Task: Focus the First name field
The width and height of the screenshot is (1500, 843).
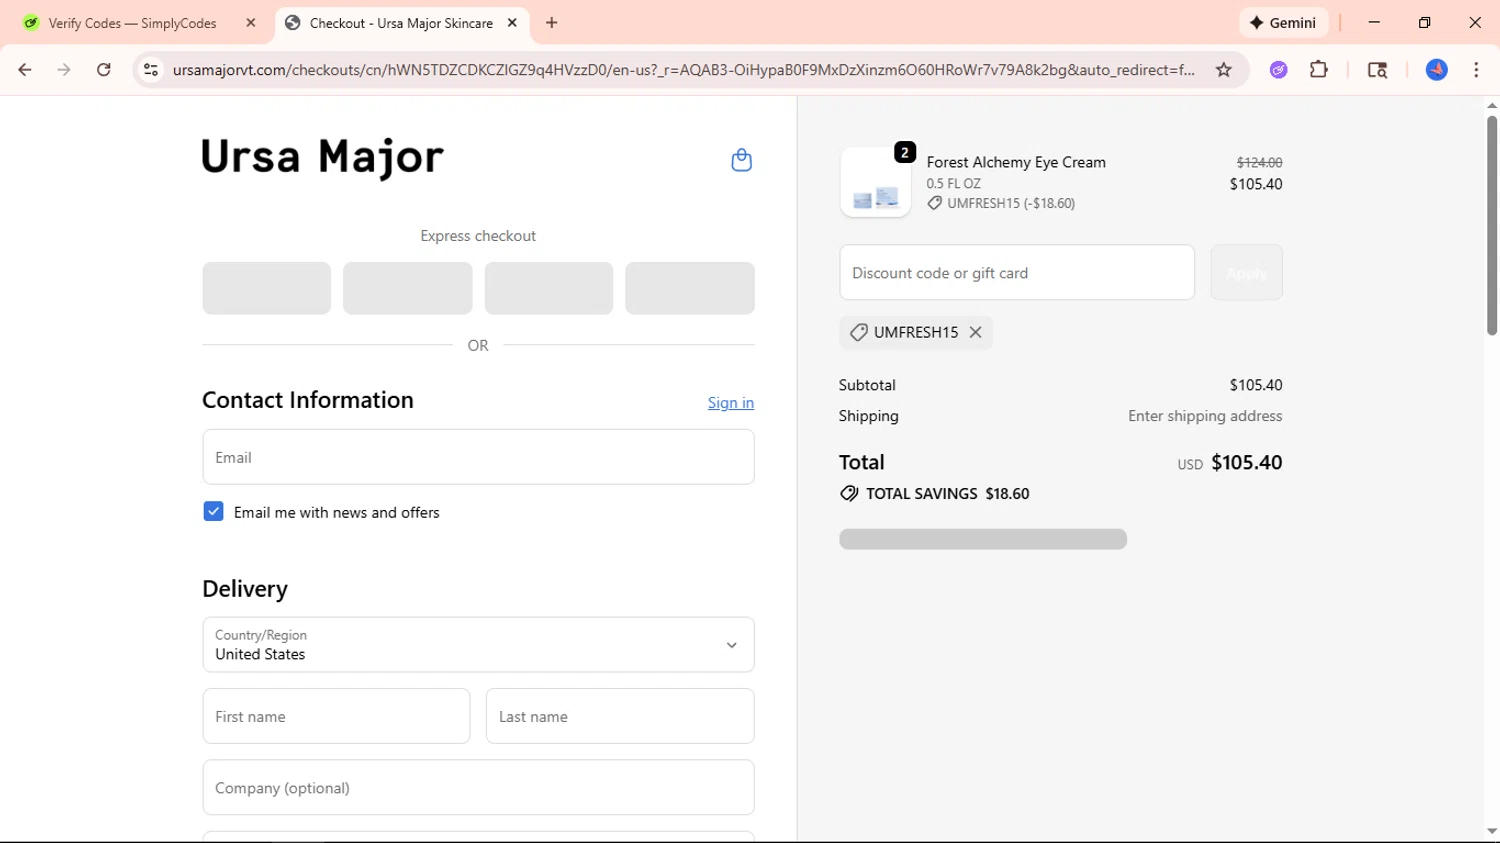Action: click(x=336, y=716)
